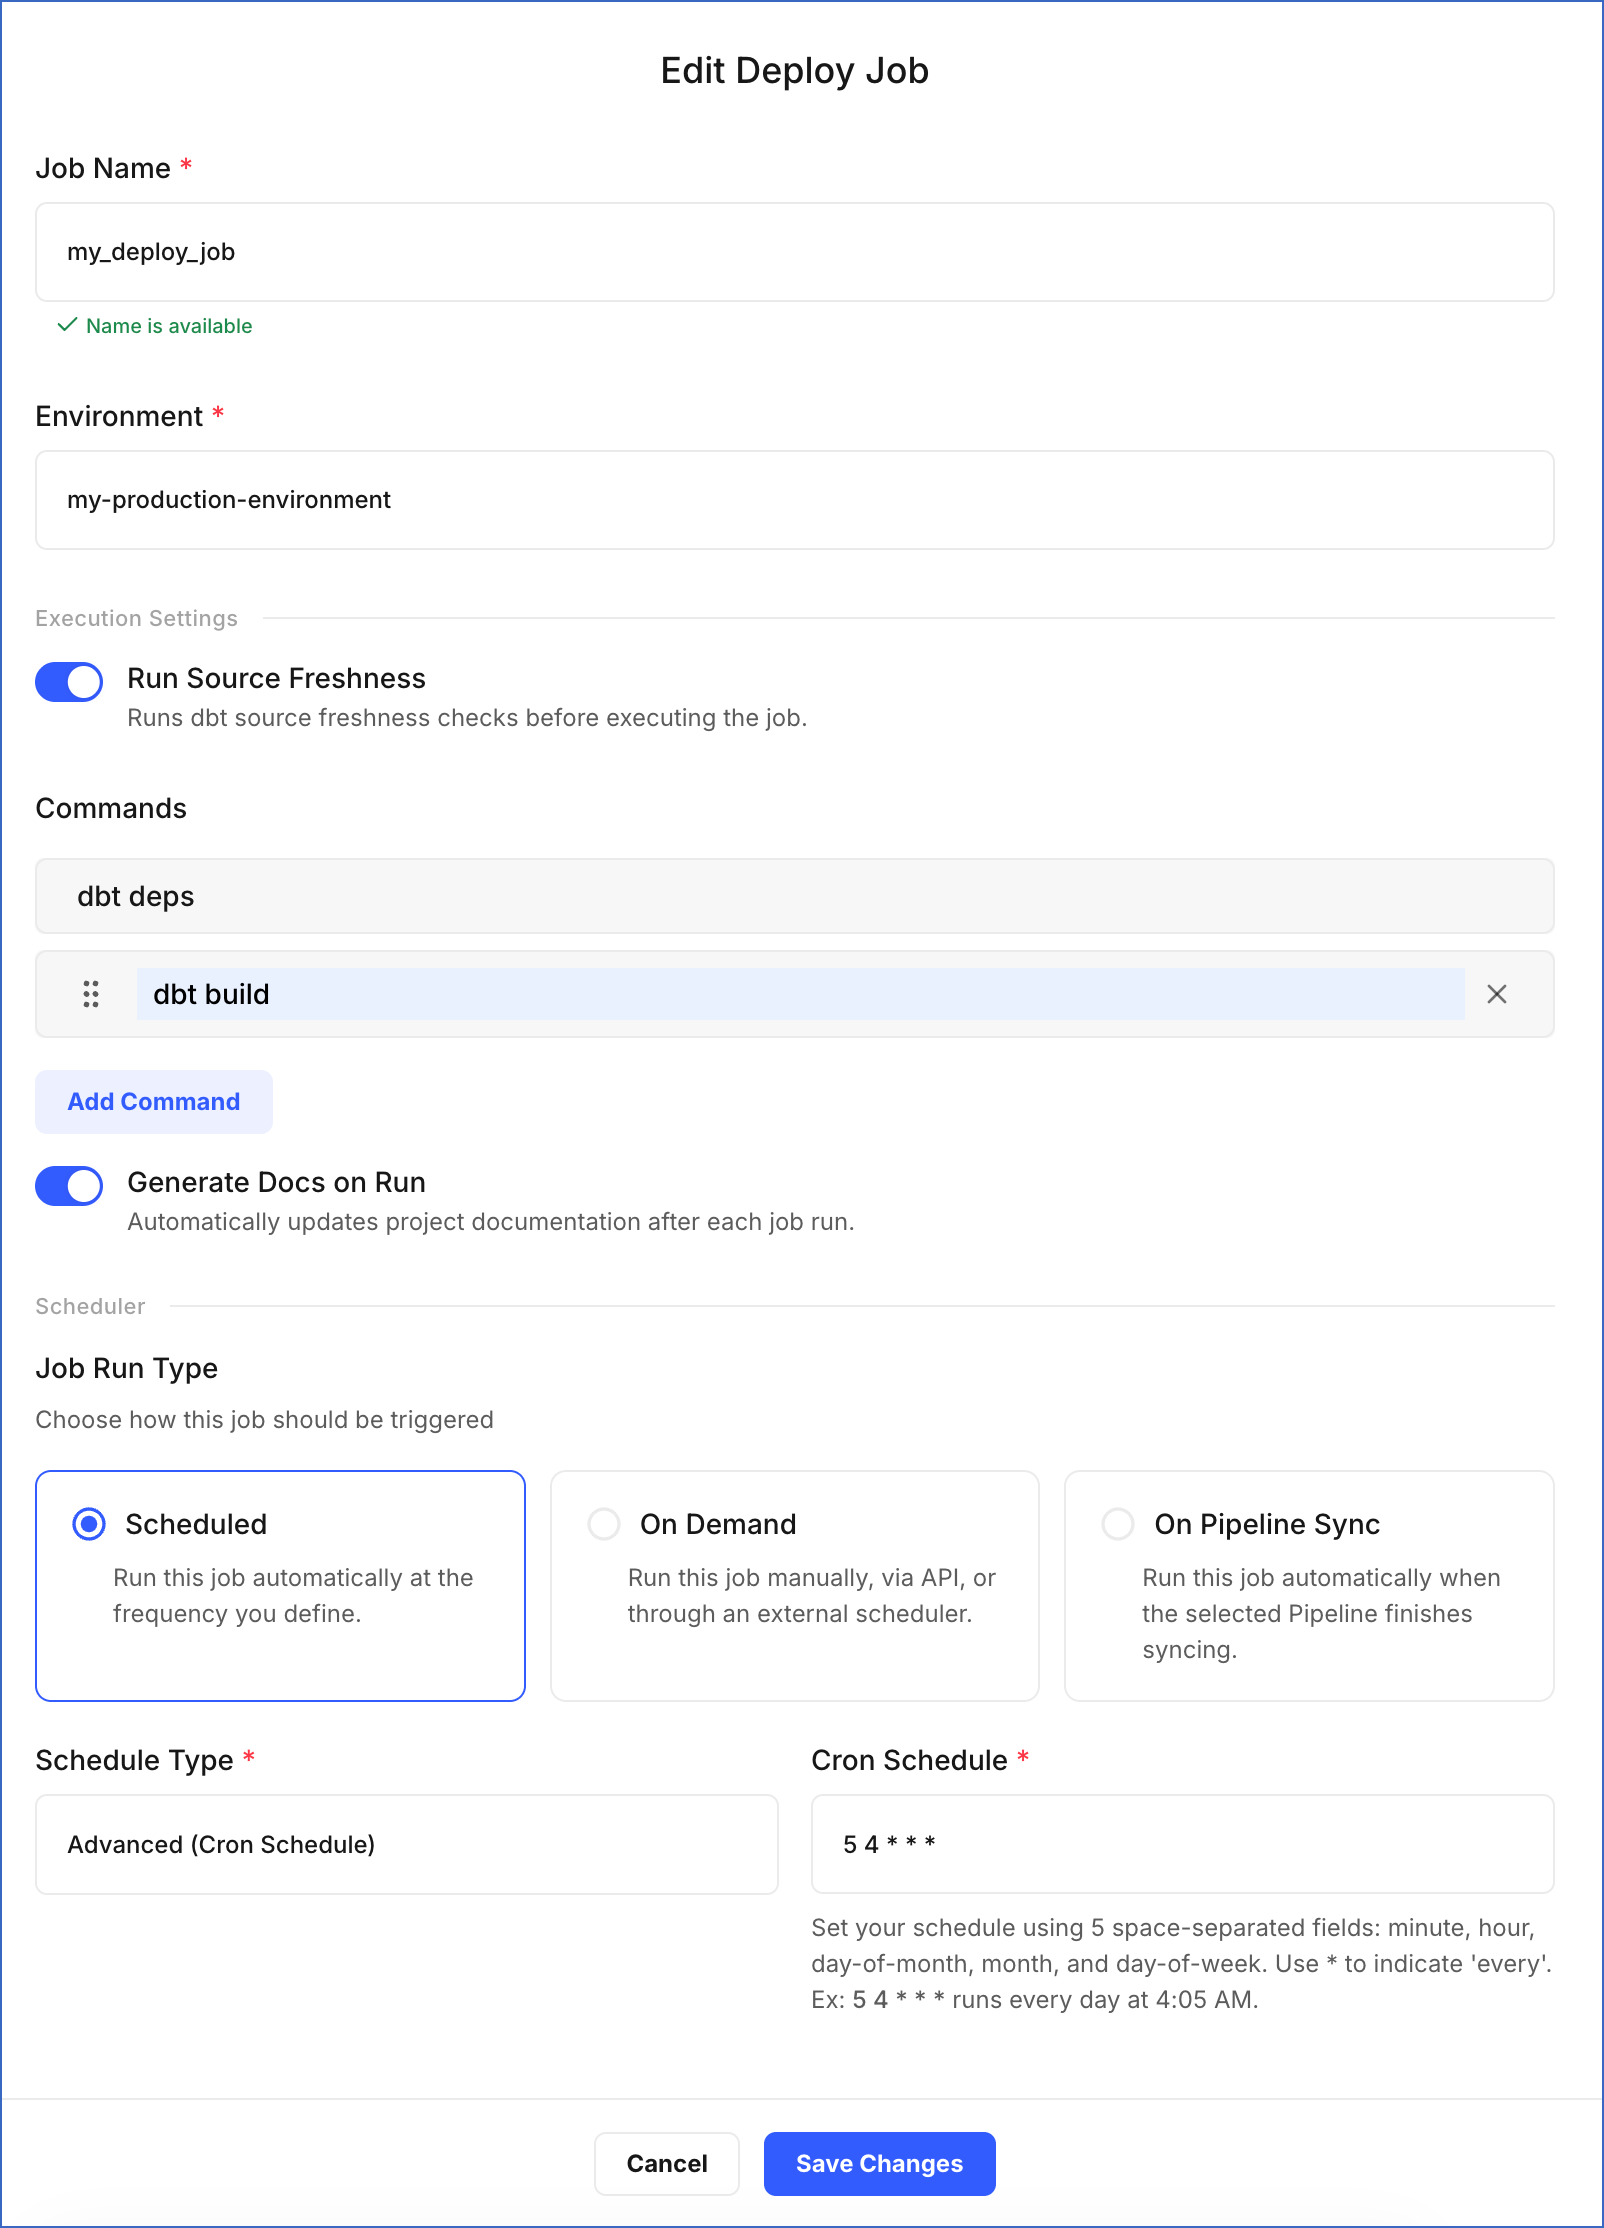Select the Scheduled radio option
This screenshot has height=2228, width=1604.
coord(89,1524)
